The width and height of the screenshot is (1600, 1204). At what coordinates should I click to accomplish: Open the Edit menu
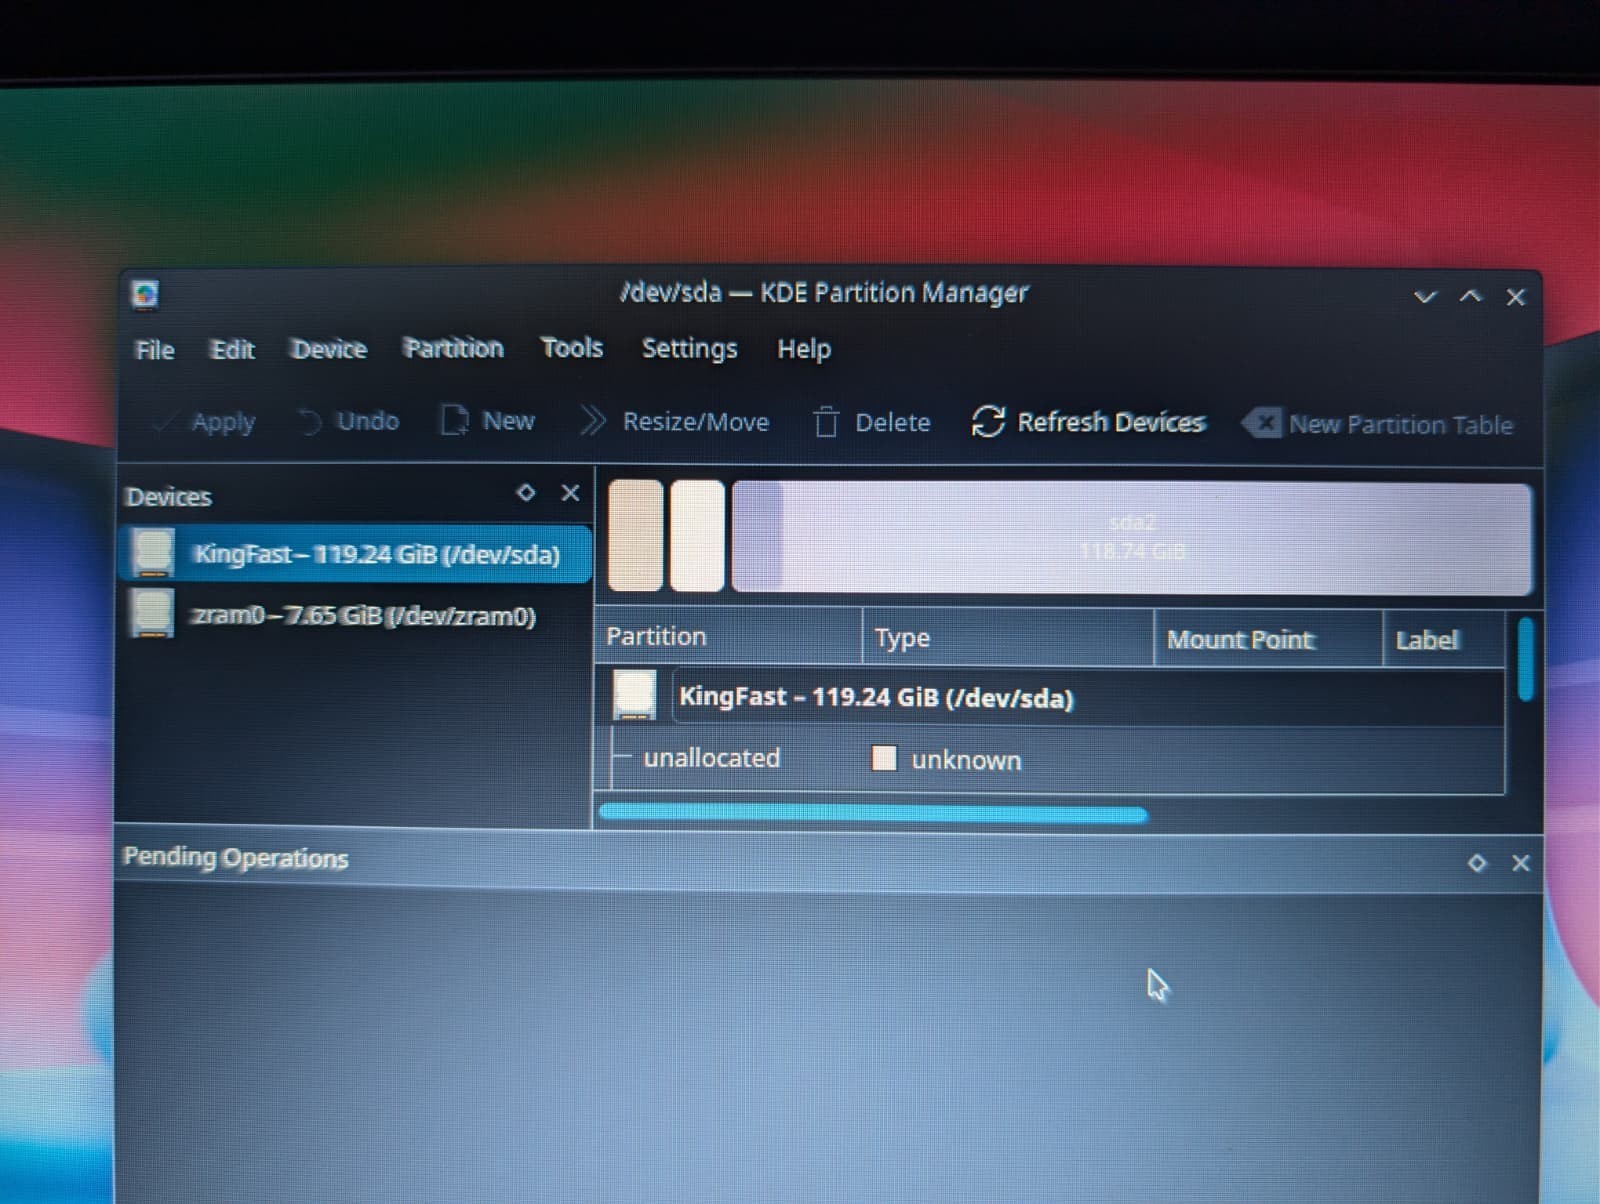click(x=232, y=349)
